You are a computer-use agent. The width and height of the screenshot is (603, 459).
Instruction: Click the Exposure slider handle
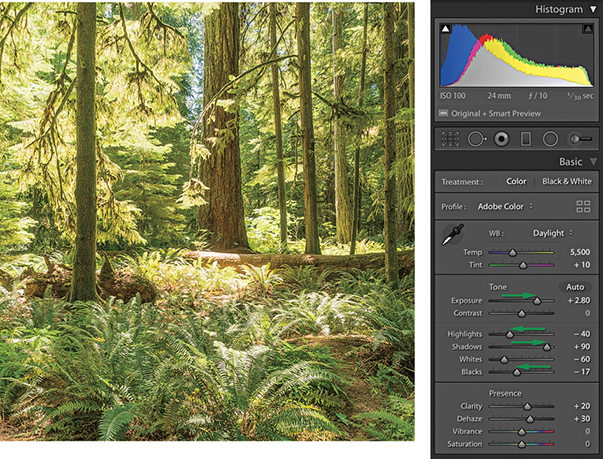coord(537,300)
